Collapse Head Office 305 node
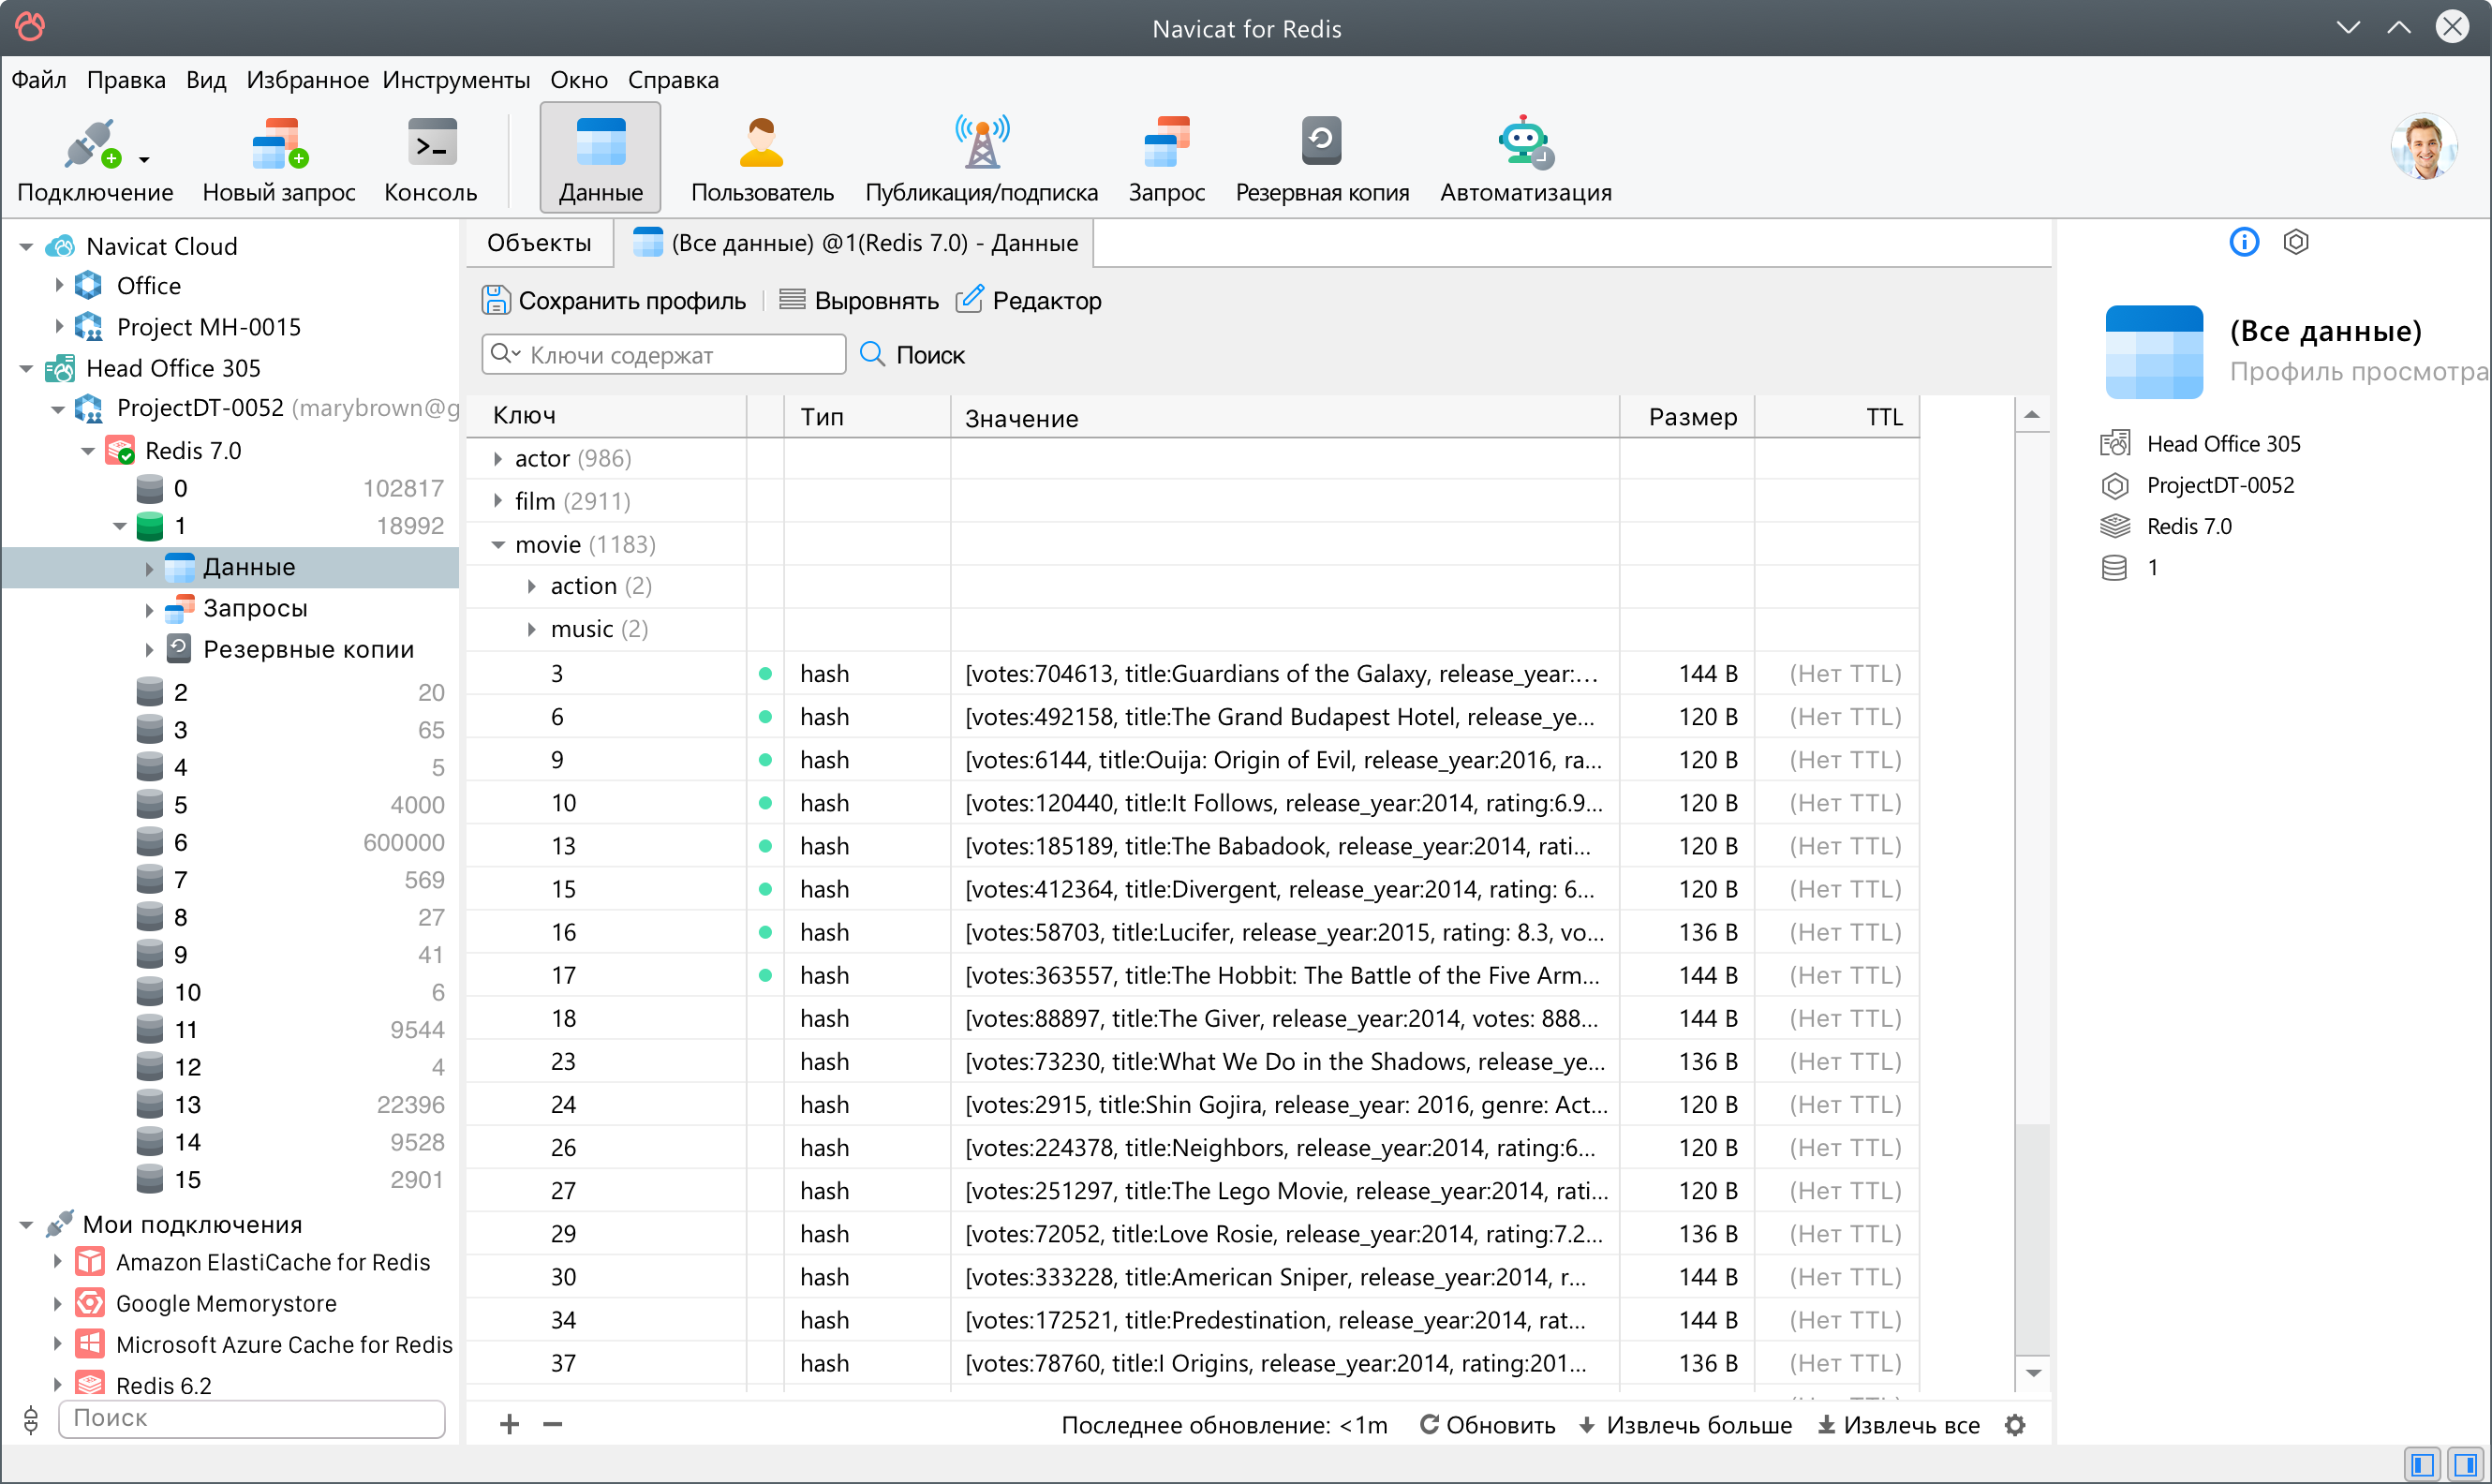Image resolution: width=2492 pixels, height=1484 pixels. click(26, 369)
